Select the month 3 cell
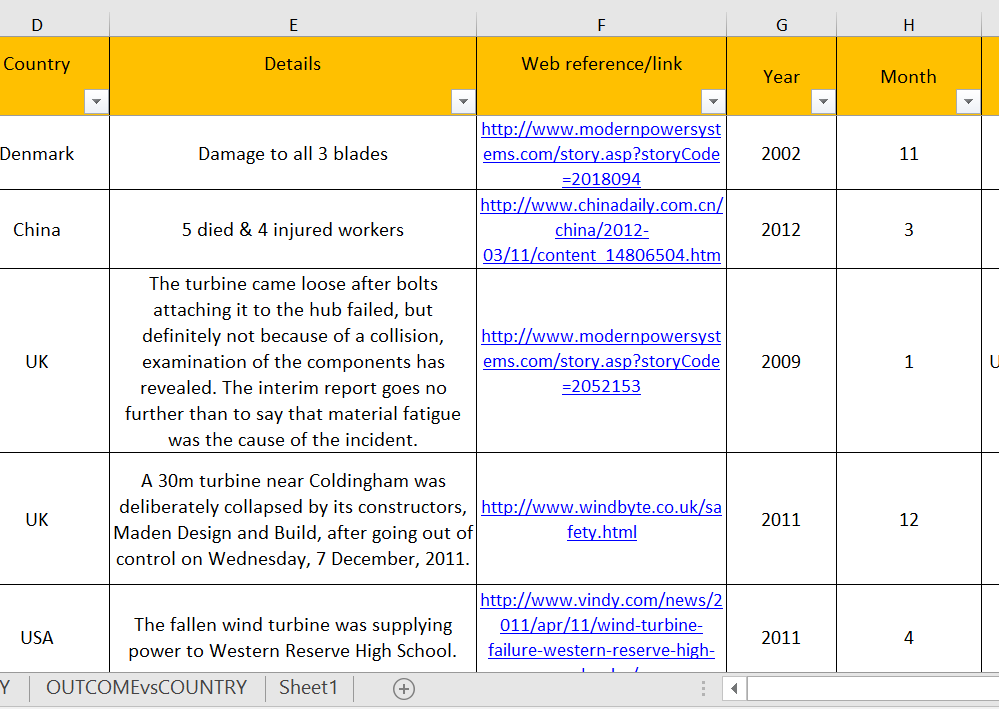 [909, 229]
